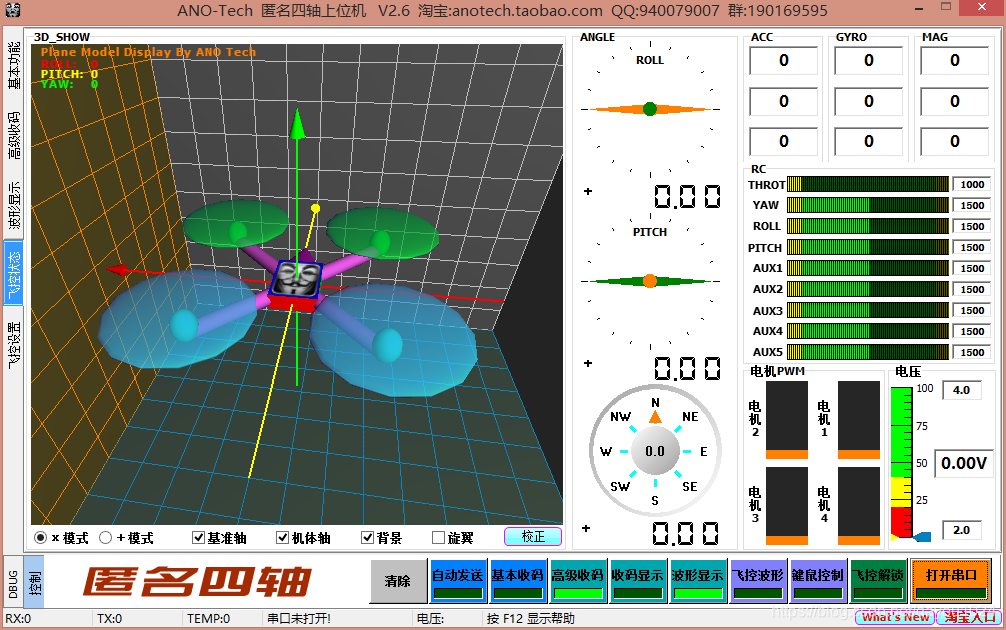Click the red axis arrow tip
1006x630 pixels.
(x=117, y=270)
